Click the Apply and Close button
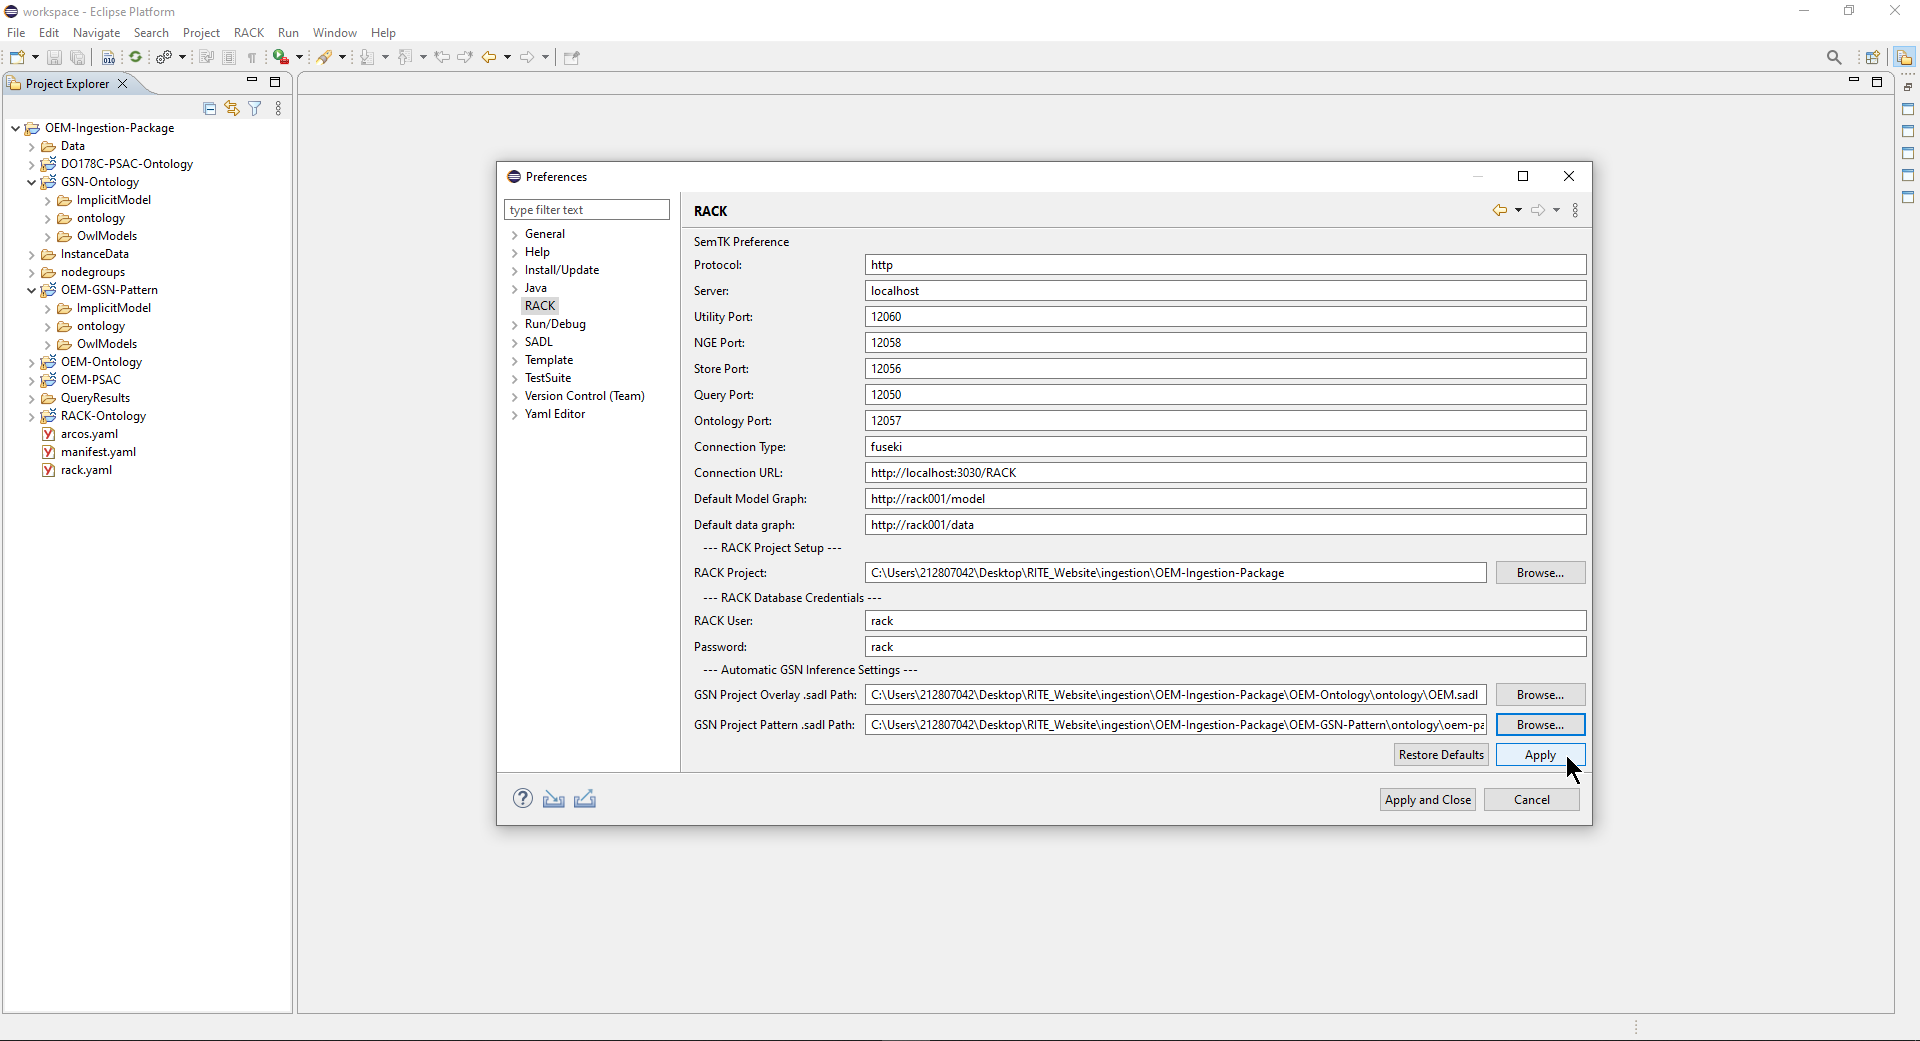1920x1041 pixels. 1428,800
